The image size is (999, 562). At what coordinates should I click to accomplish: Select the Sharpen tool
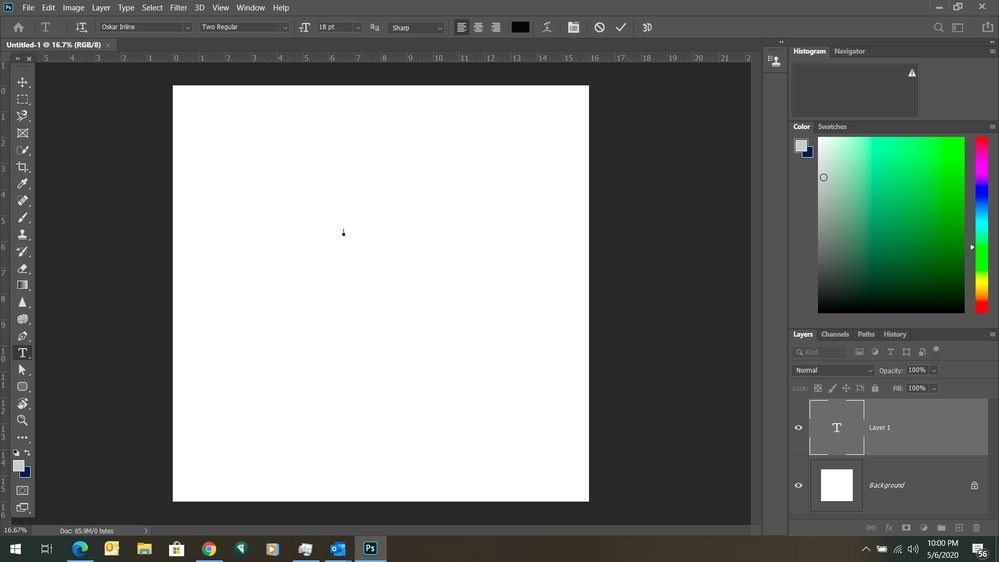tap(22, 302)
